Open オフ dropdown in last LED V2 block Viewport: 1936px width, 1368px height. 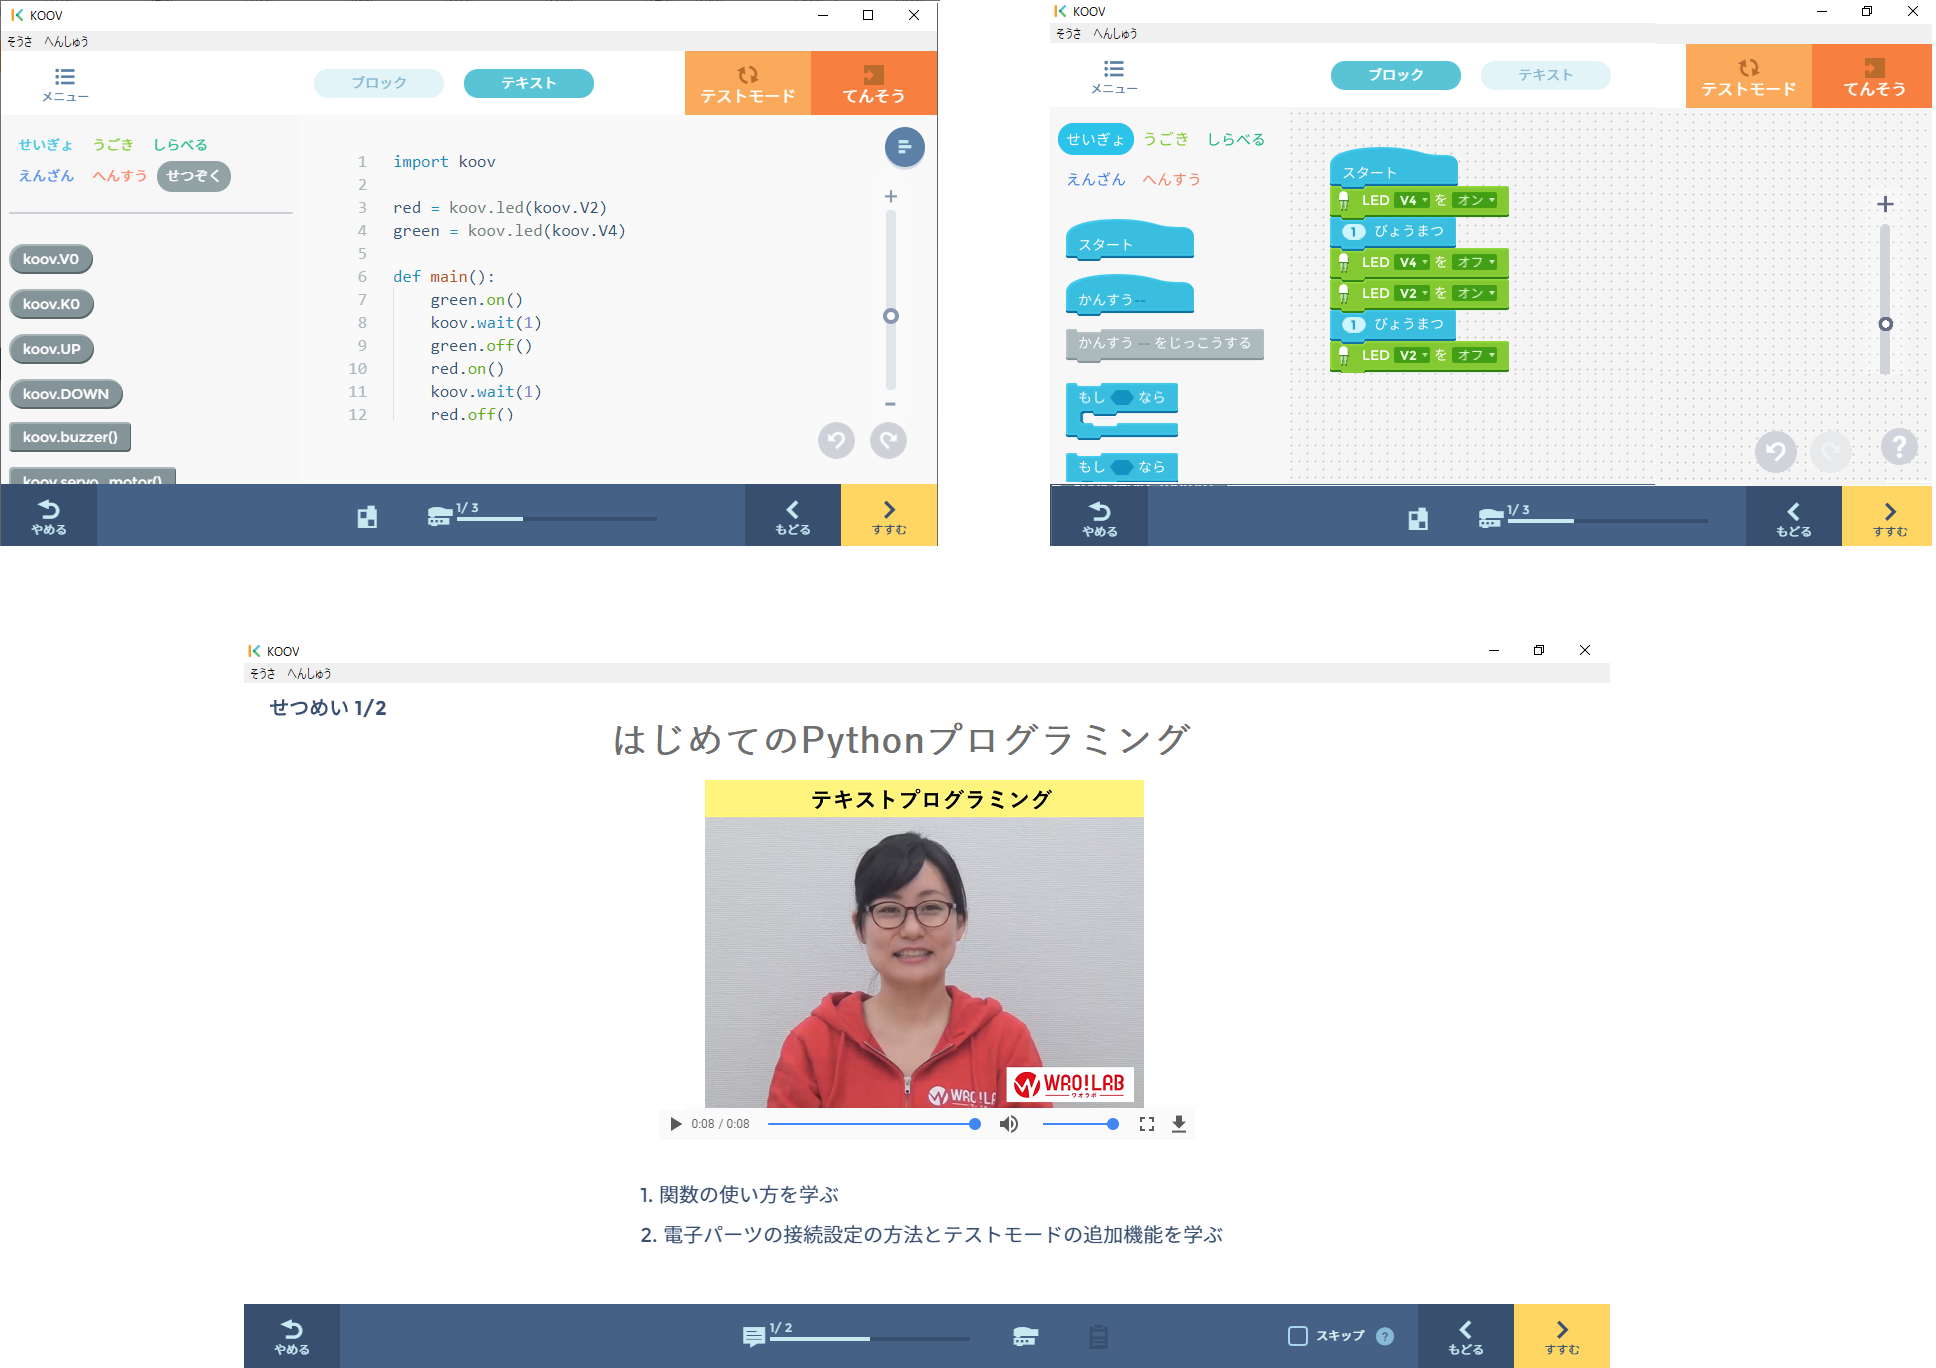click(x=1476, y=355)
